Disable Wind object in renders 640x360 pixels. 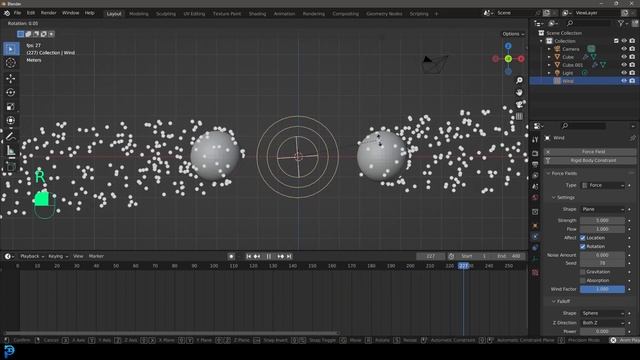click(x=632, y=81)
